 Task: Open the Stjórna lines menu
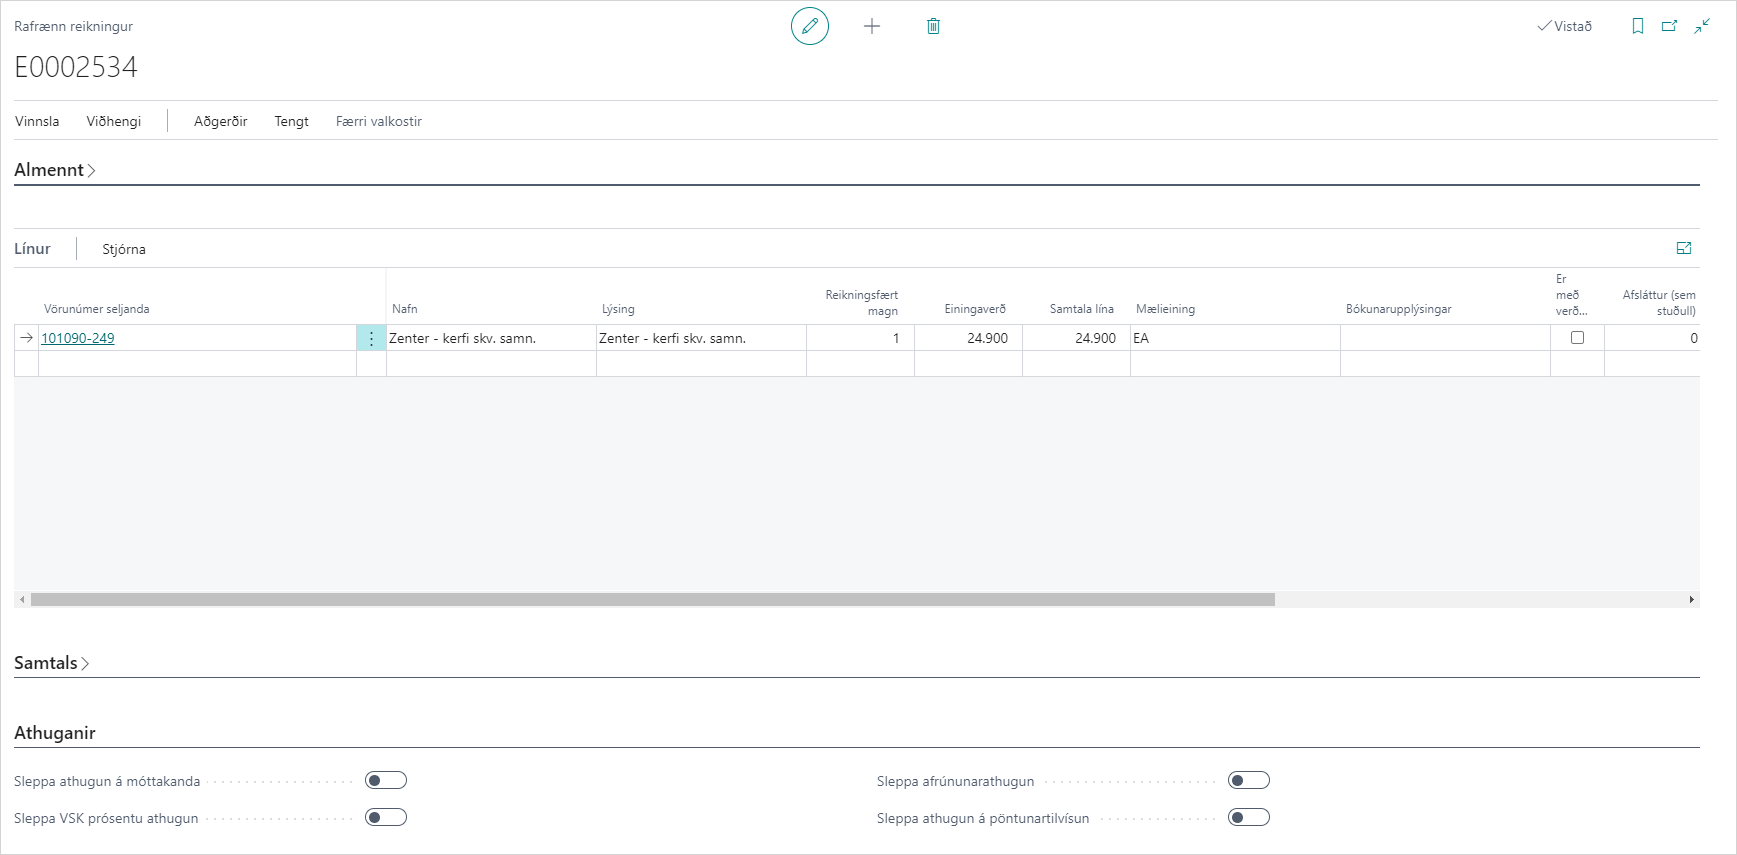tap(124, 249)
